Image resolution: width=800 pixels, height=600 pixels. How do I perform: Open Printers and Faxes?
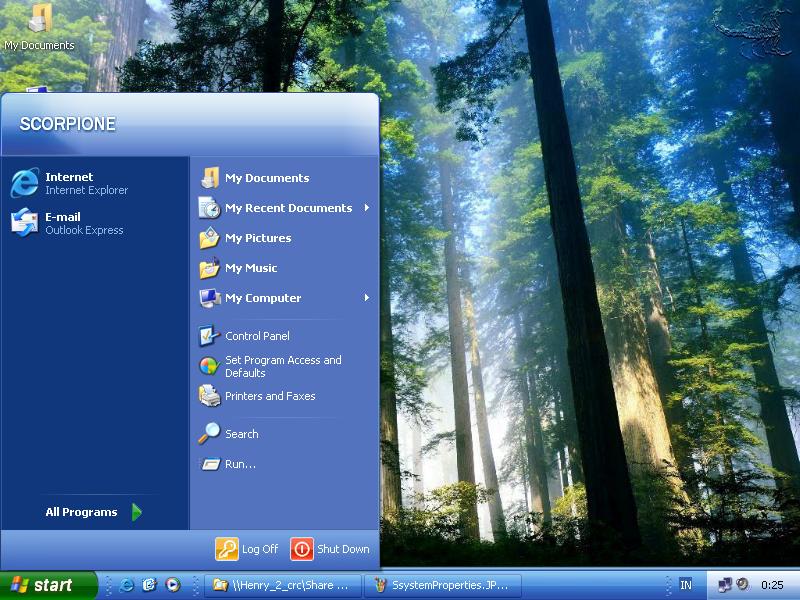(269, 396)
